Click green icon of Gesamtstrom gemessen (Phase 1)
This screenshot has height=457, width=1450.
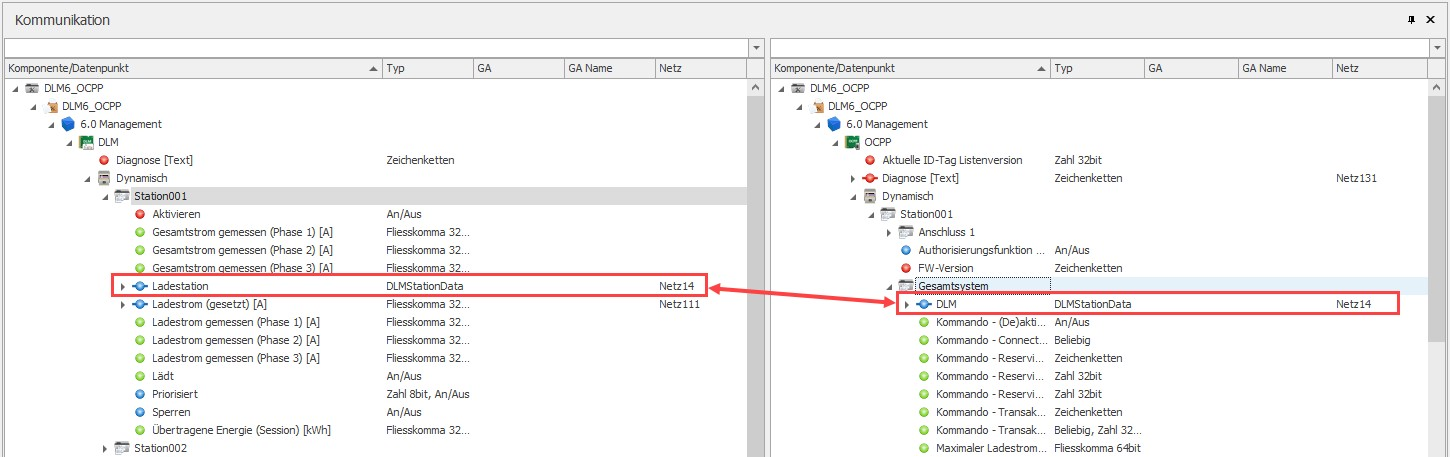pyautogui.click(x=140, y=232)
